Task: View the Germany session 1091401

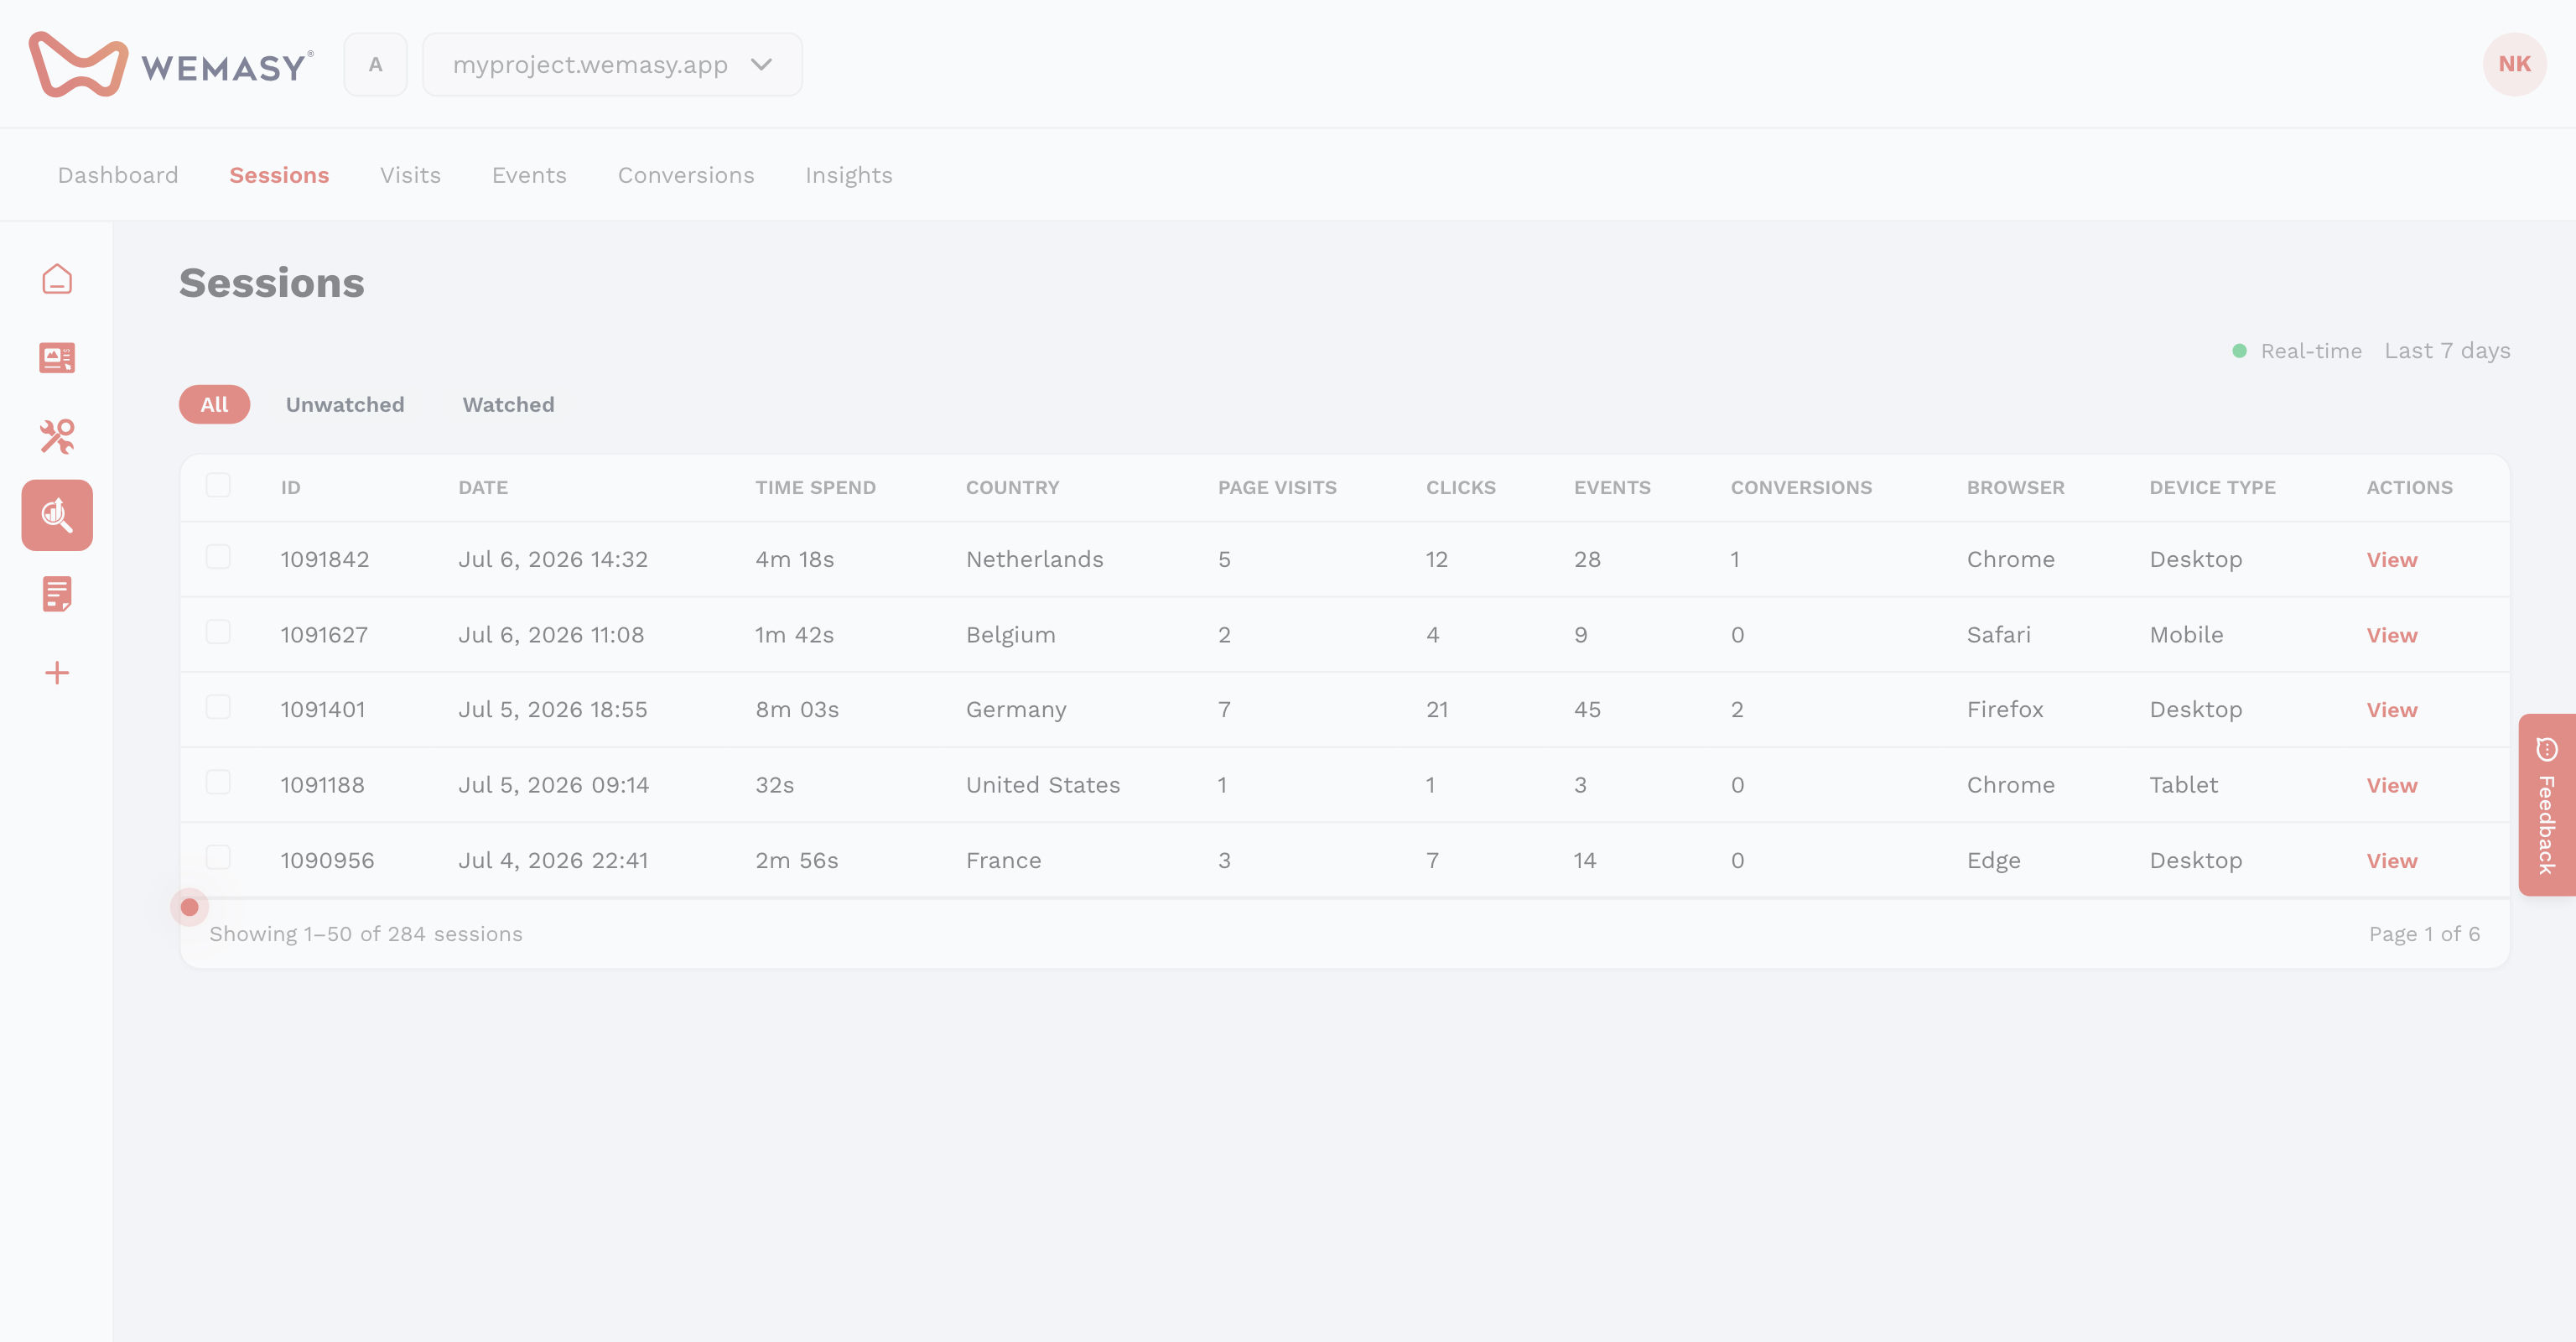Action: coord(2391,710)
